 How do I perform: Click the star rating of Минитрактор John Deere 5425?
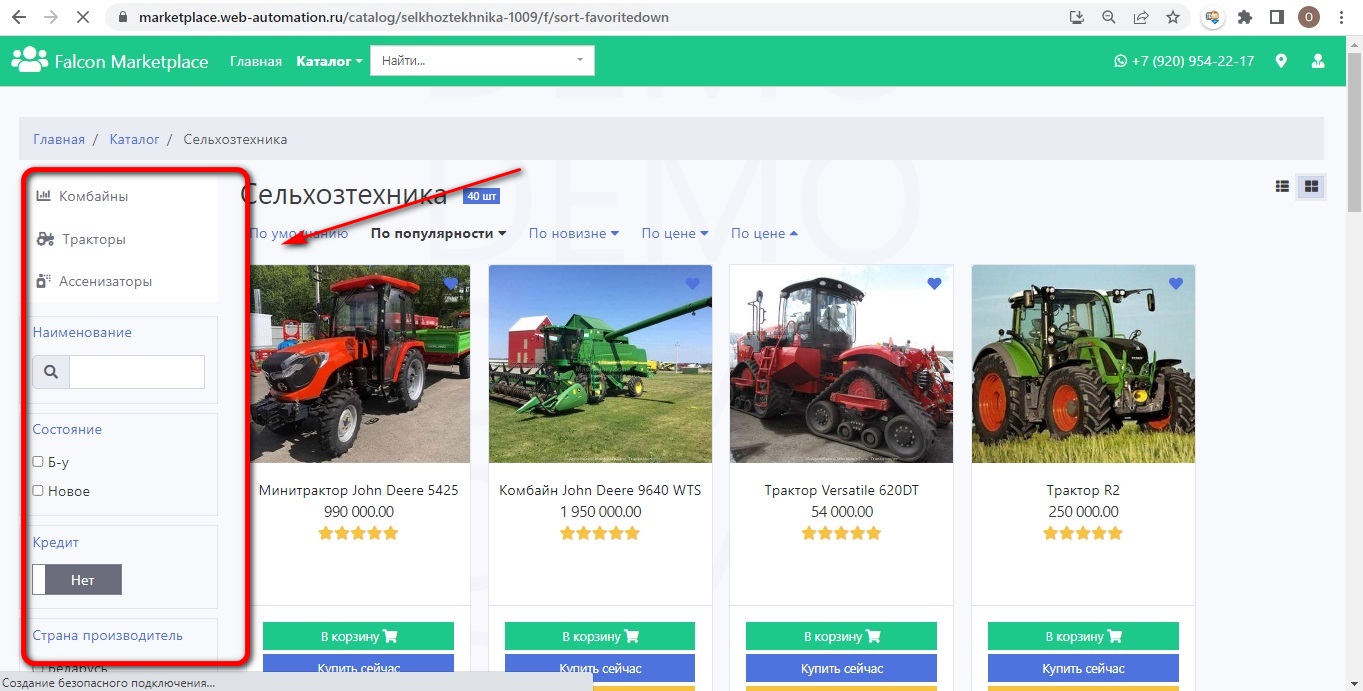coord(358,533)
